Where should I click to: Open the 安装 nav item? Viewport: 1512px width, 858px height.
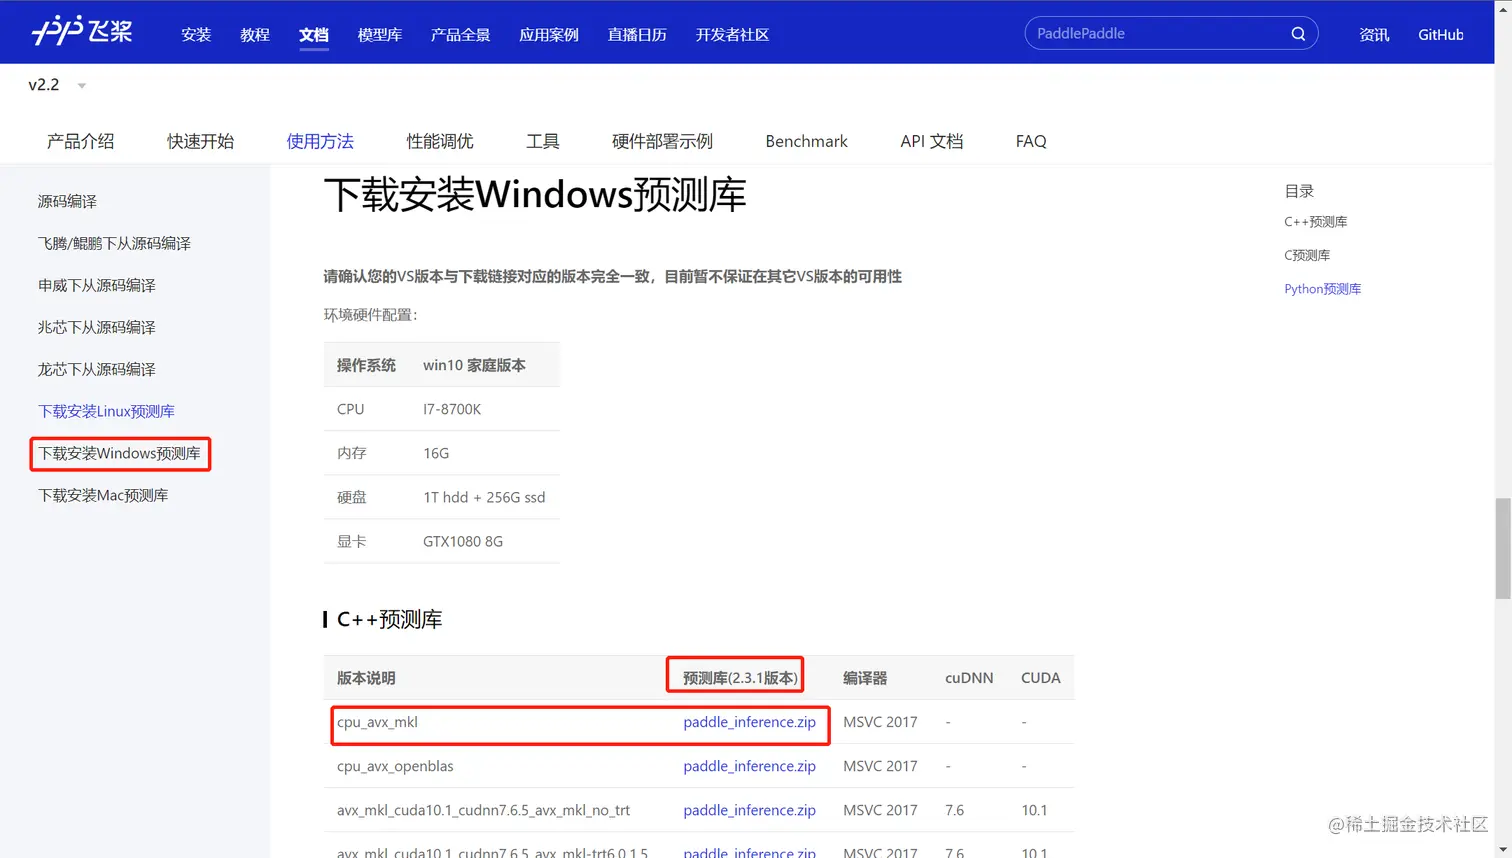[196, 35]
